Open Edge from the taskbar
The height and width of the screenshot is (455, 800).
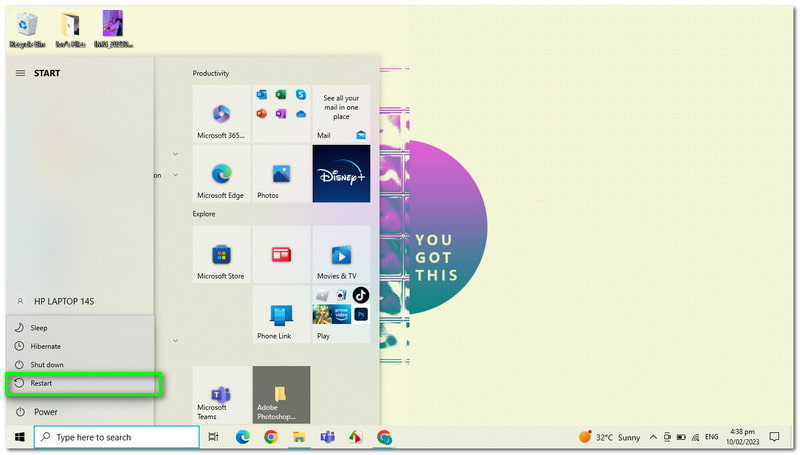pyautogui.click(x=242, y=437)
